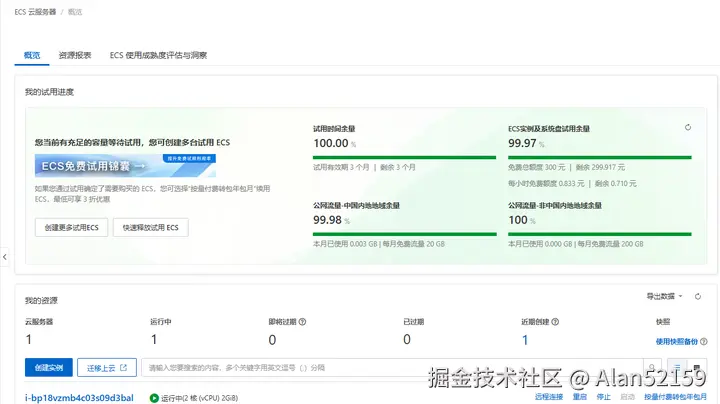
Task: Refresh my resources section icon
Action: click(698, 297)
